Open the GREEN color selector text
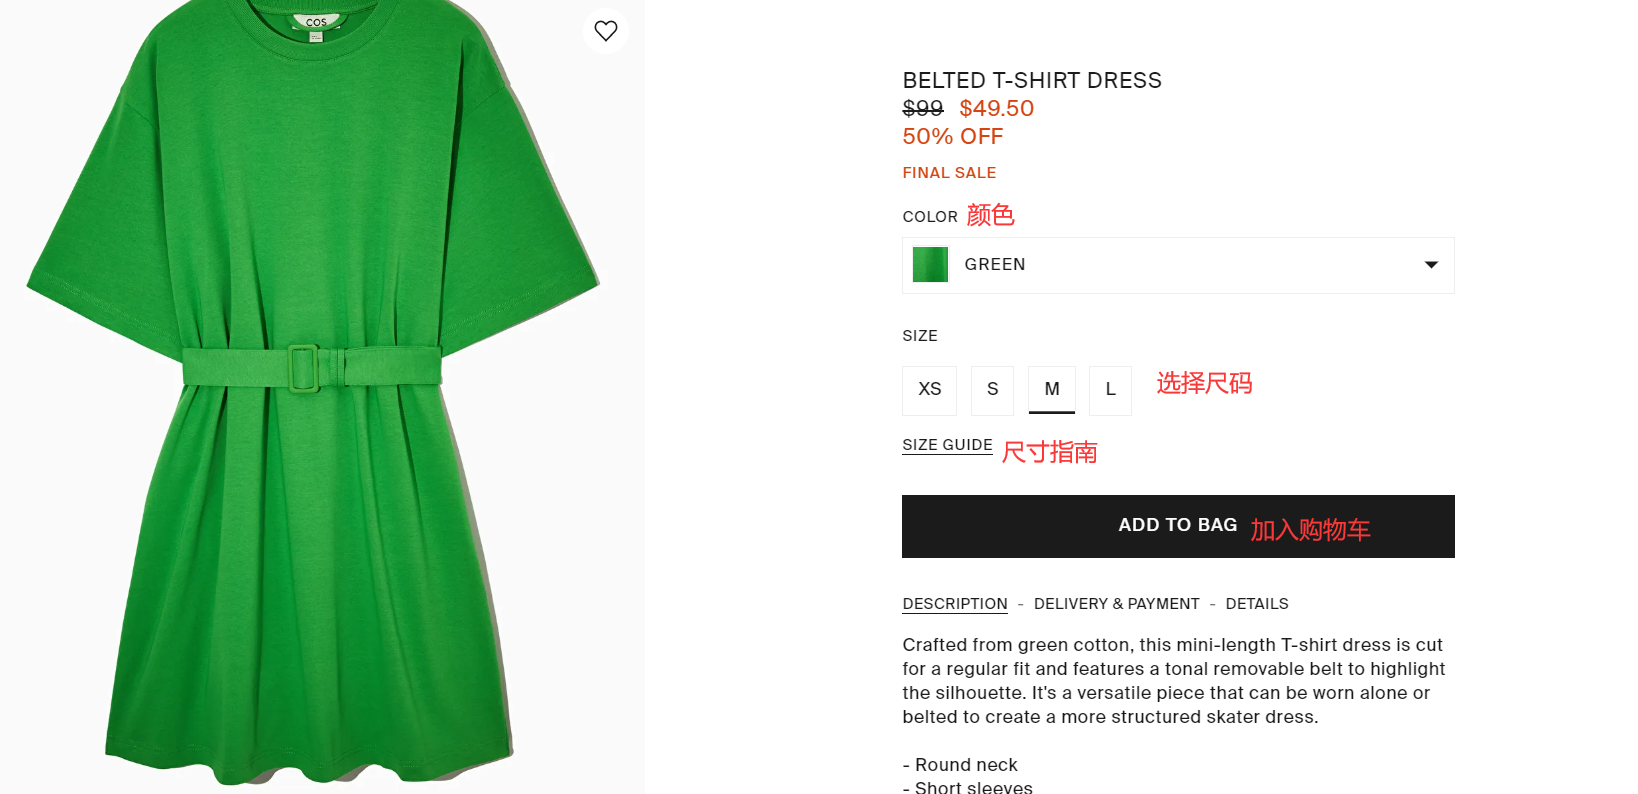 [995, 265]
